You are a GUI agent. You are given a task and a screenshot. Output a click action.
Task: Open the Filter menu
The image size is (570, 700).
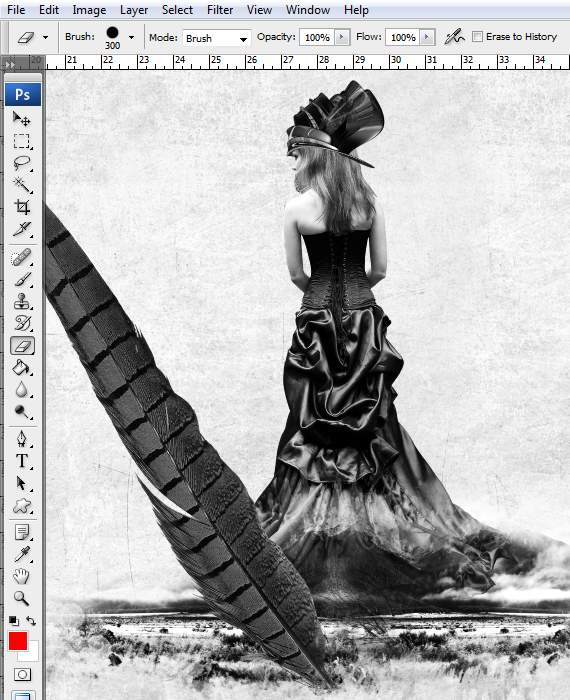(220, 10)
